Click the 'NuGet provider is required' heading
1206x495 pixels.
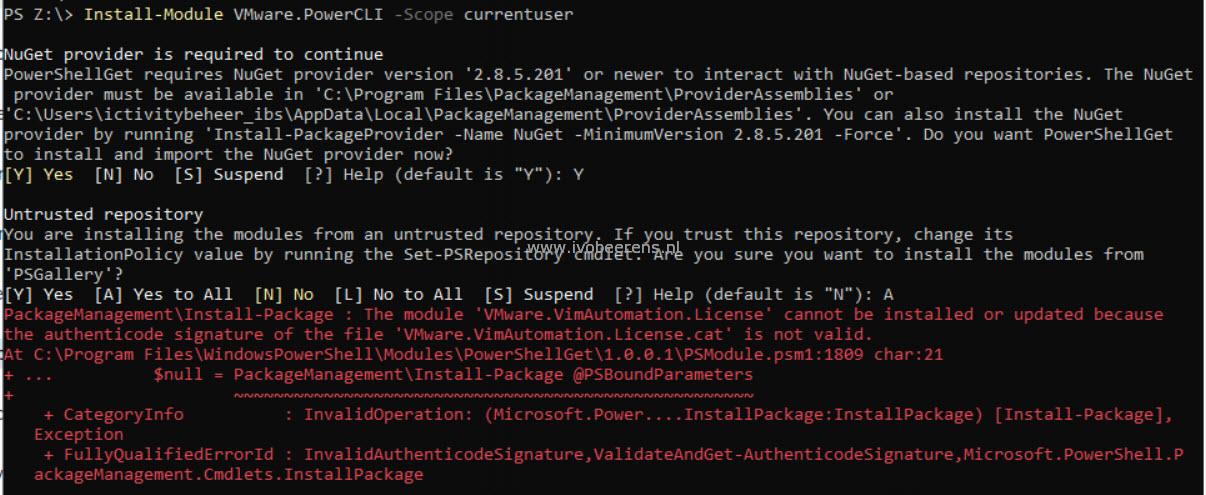[194, 54]
